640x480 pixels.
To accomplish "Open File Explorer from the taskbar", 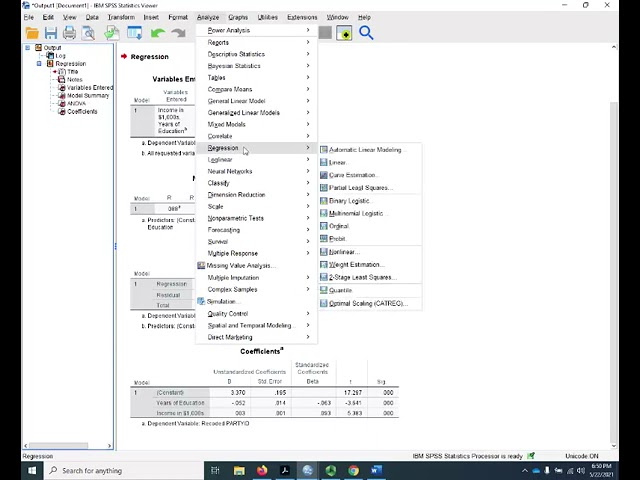I will coord(239,471).
